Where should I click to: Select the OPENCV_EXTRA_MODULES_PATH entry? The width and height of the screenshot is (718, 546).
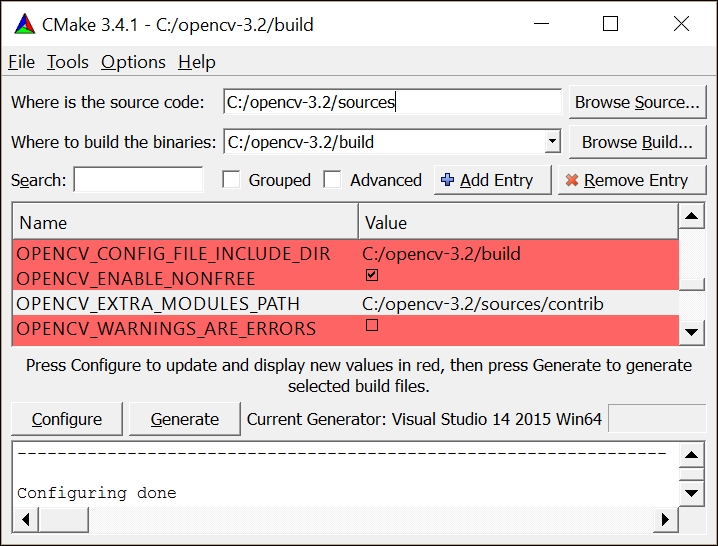[x=158, y=304]
